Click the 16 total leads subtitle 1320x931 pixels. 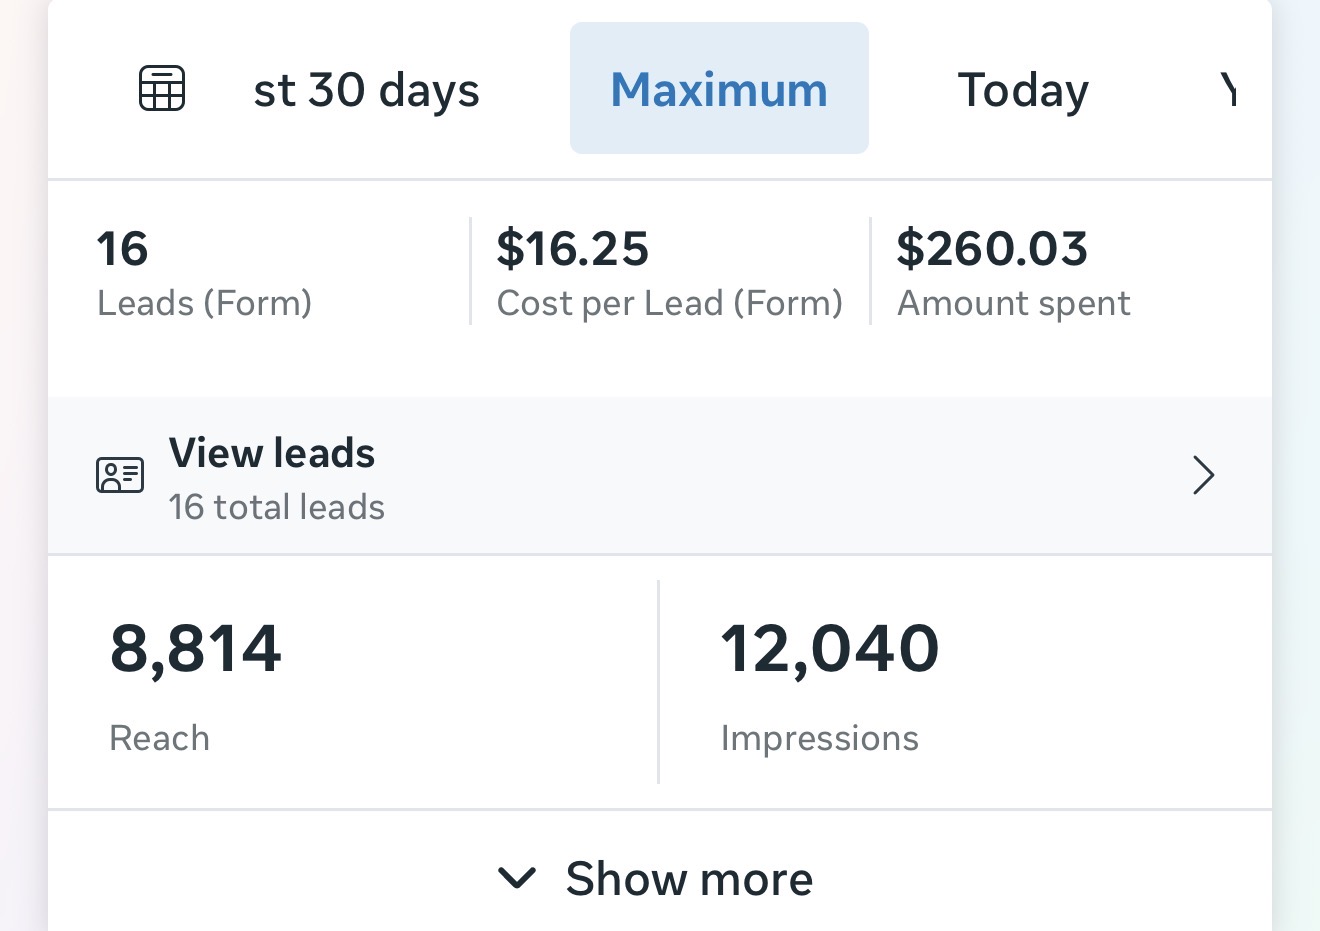tap(276, 507)
